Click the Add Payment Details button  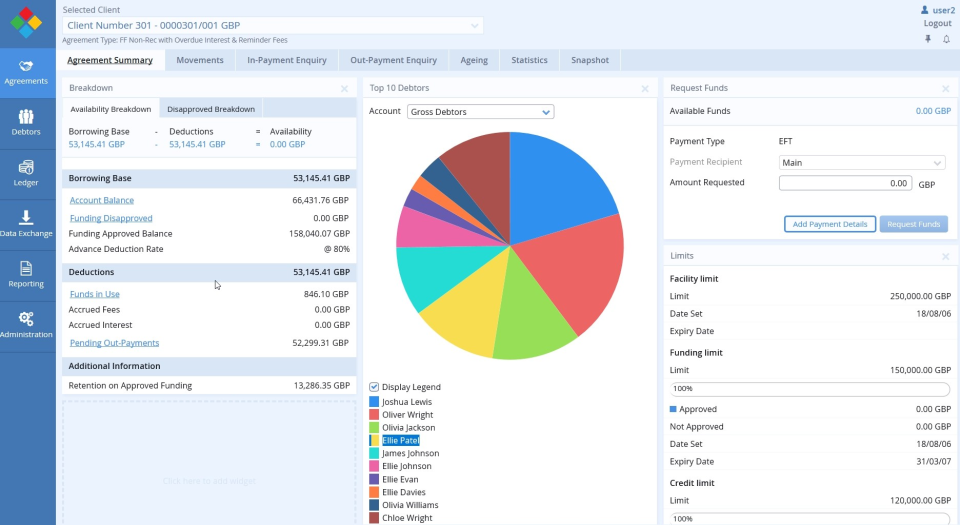tap(829, 224)
